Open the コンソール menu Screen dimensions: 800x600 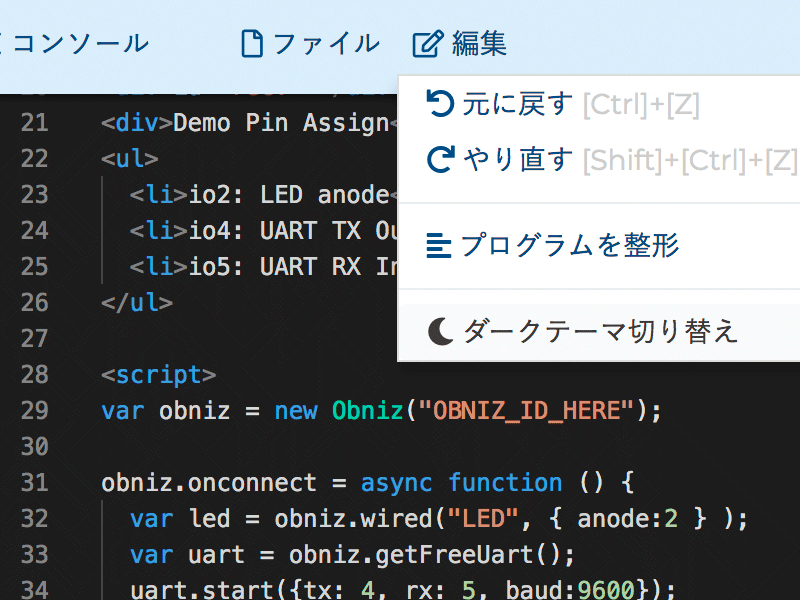coord(80,43)
